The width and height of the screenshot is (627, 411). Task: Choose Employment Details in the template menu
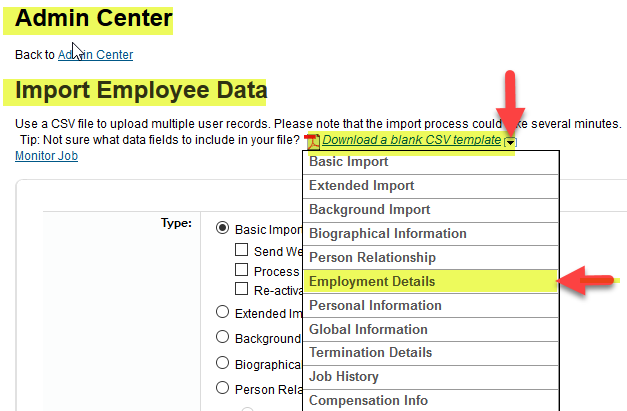(431, 281)
